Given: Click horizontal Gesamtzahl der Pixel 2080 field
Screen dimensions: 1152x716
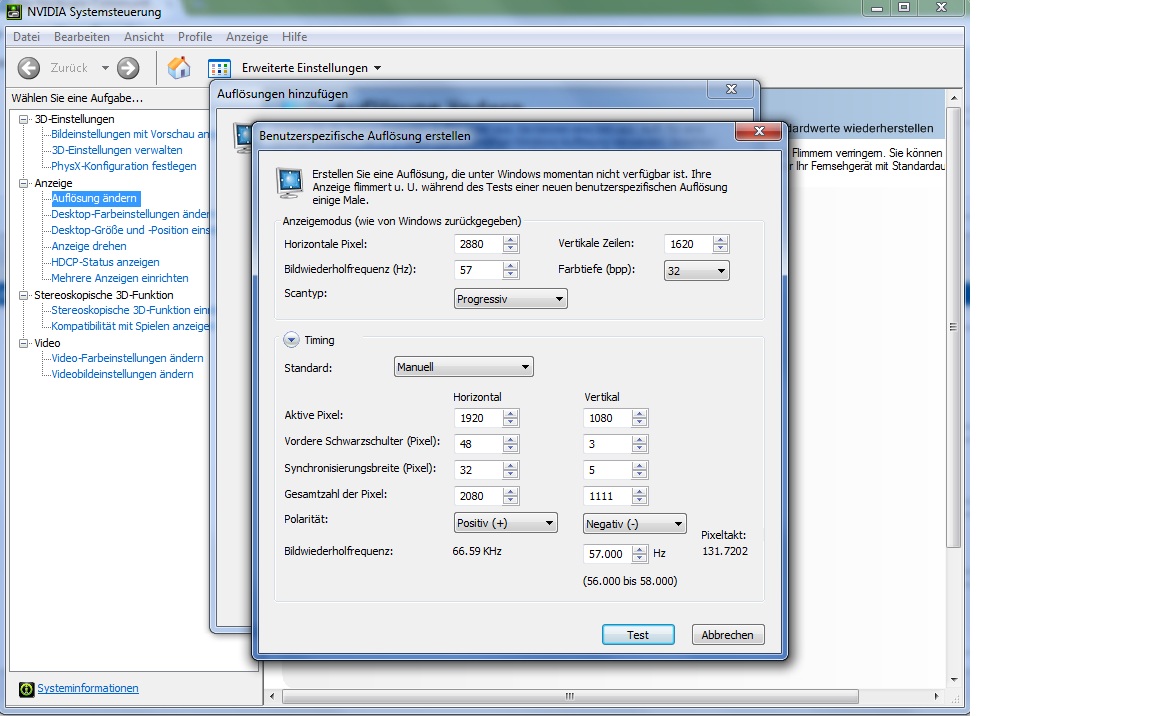Looking at the screenshot, I should click(478, 496).
